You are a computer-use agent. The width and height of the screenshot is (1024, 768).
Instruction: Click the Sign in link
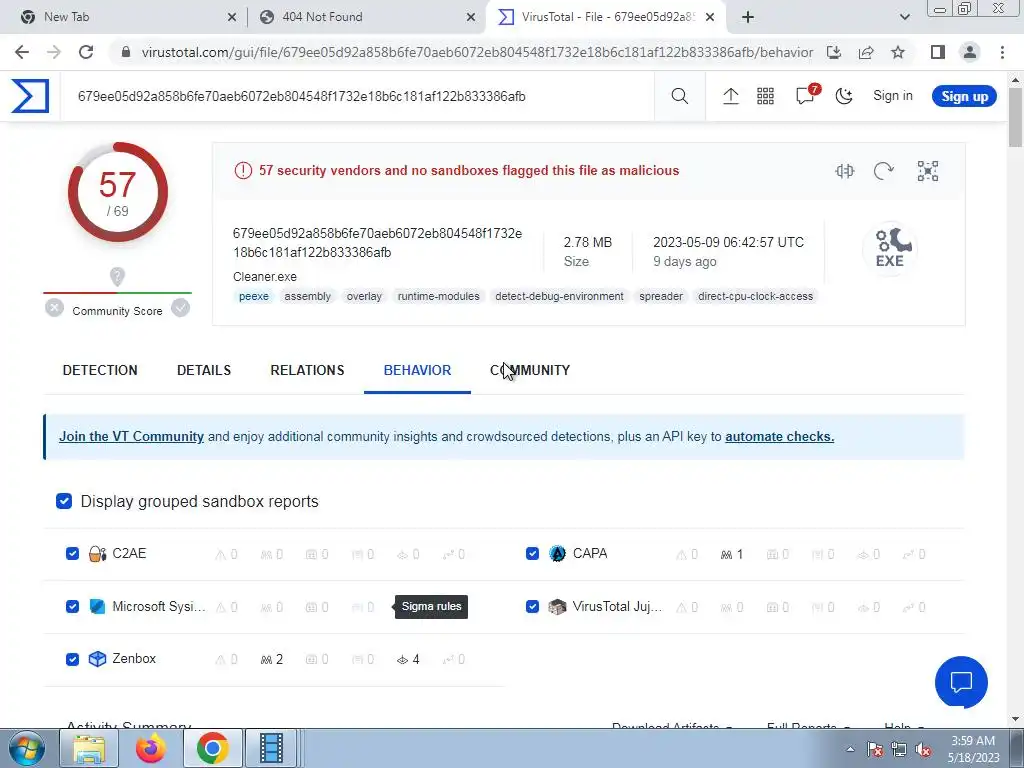pyautogui.click(x=893, y=96)
